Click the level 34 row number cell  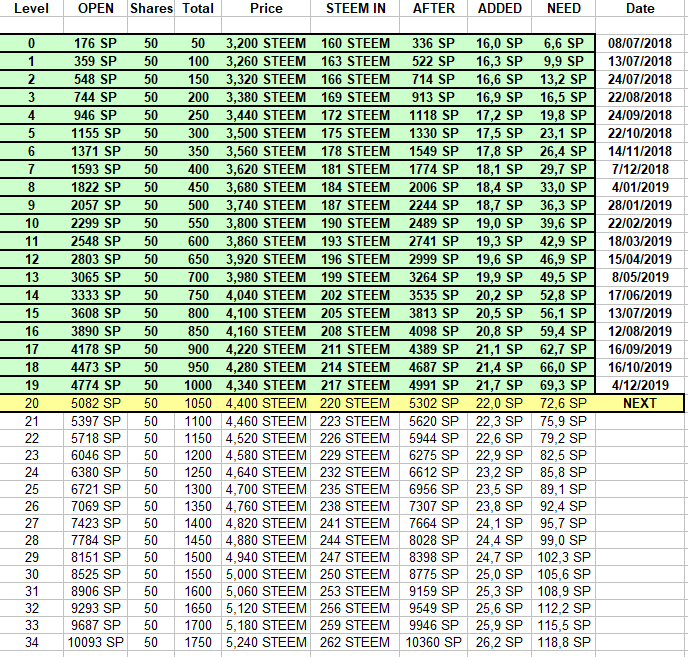32,643
